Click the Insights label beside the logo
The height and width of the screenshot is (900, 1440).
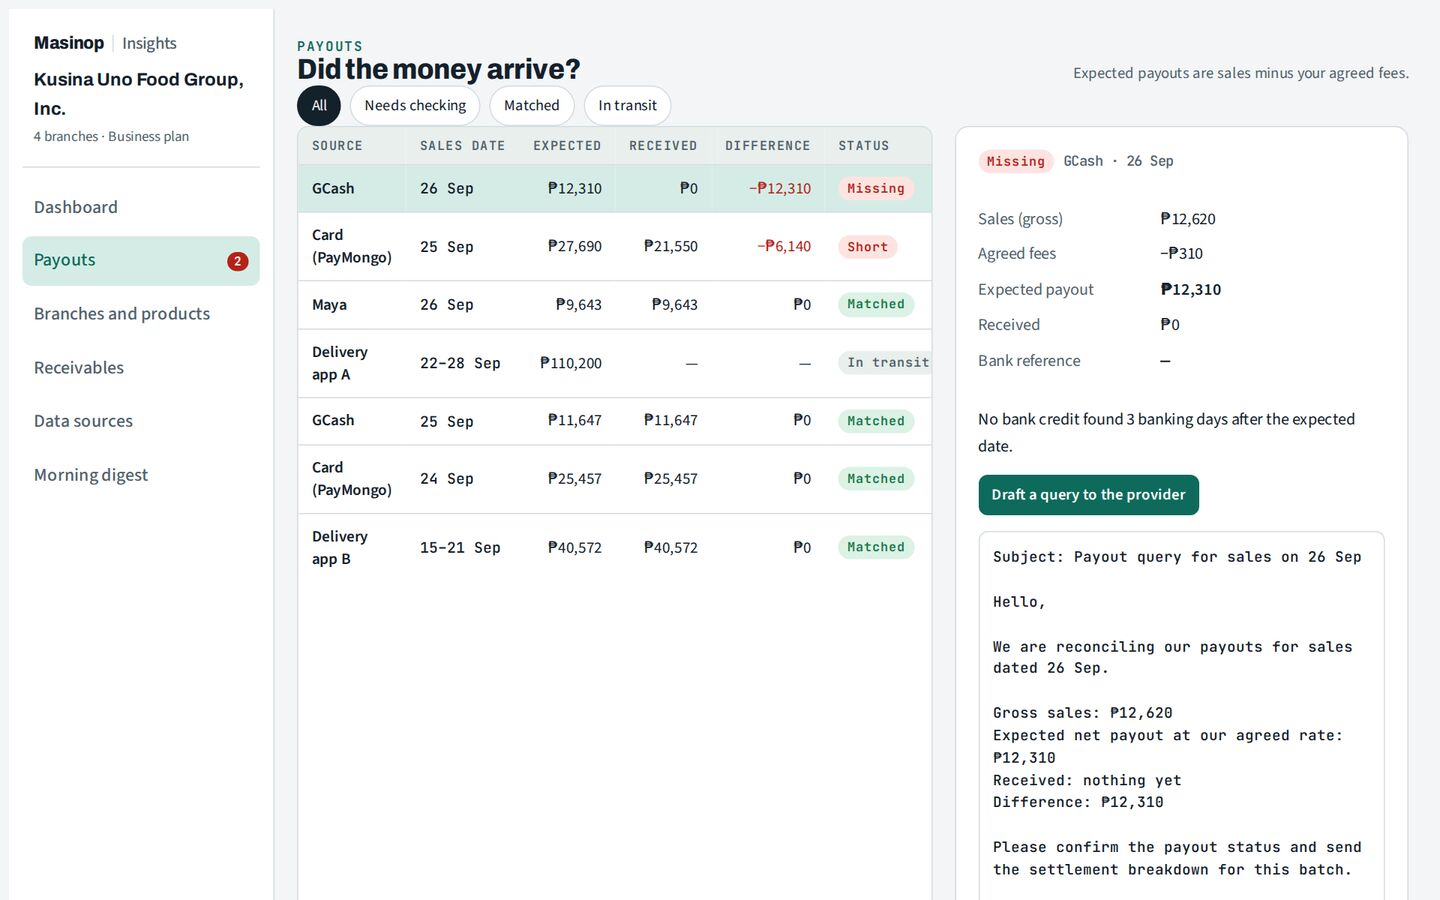coord(149,43)
